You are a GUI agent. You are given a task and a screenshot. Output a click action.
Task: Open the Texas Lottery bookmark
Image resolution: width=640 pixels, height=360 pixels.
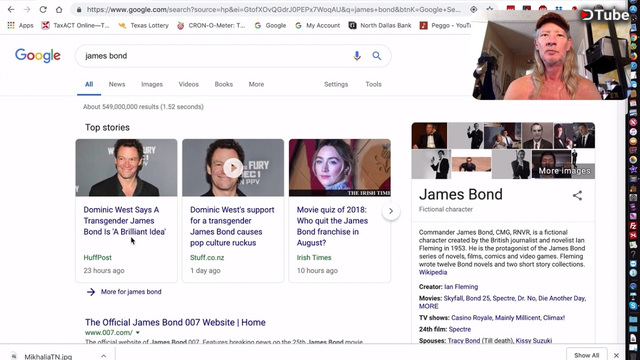click(x=144, y=25)
